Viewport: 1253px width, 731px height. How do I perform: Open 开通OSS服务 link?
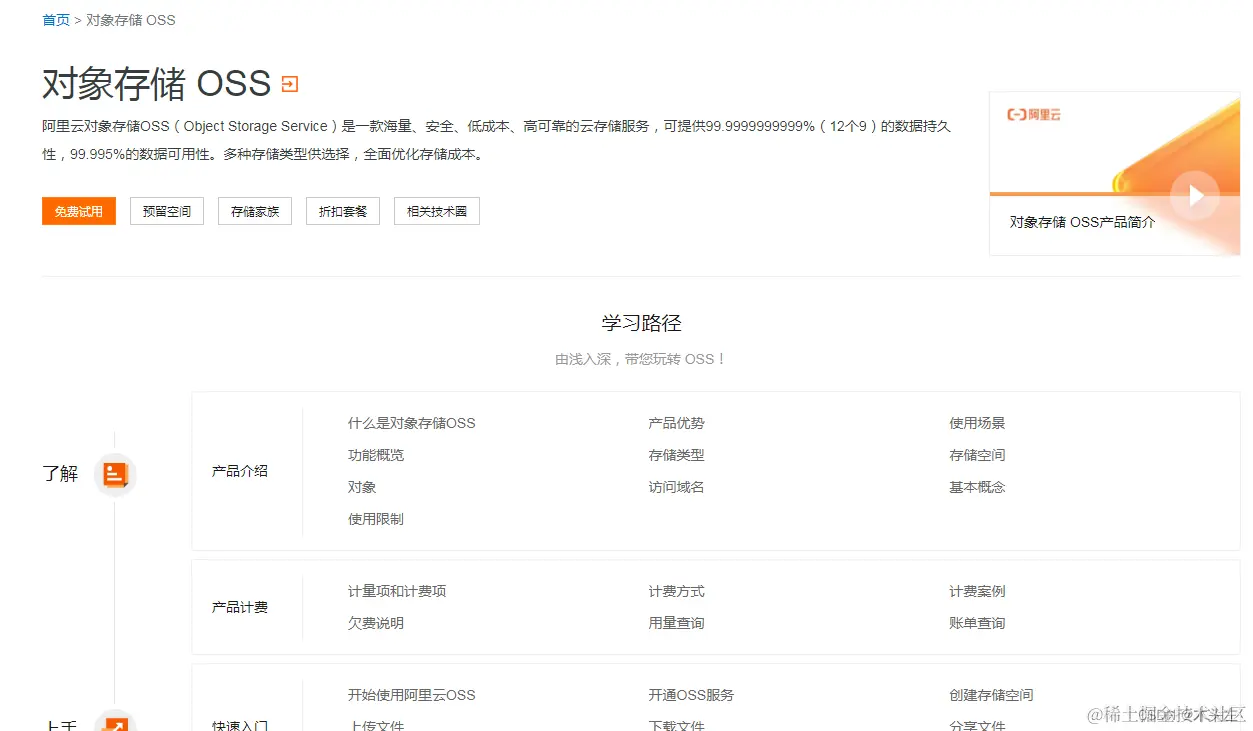pyautogui.click(x=691, y=695)
